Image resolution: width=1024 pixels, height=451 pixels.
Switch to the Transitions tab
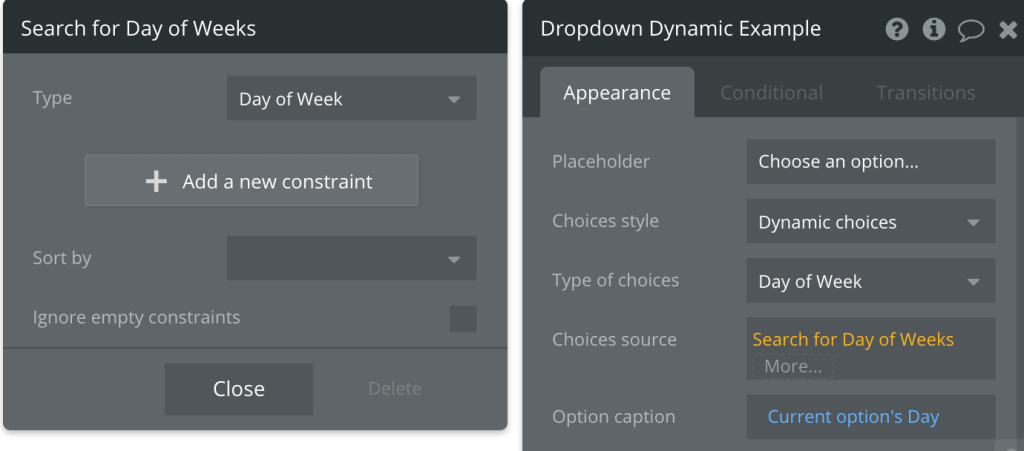925,93
